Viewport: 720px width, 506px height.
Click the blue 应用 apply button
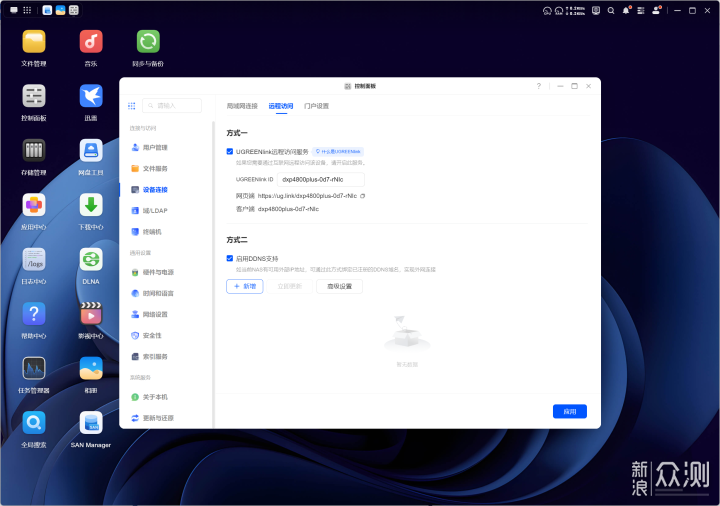[570, 411]
